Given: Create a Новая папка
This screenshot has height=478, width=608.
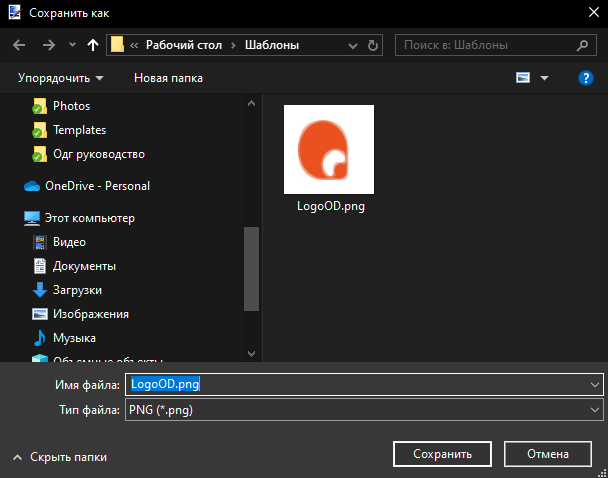Looking at the screenshot, I should [168, 78].
